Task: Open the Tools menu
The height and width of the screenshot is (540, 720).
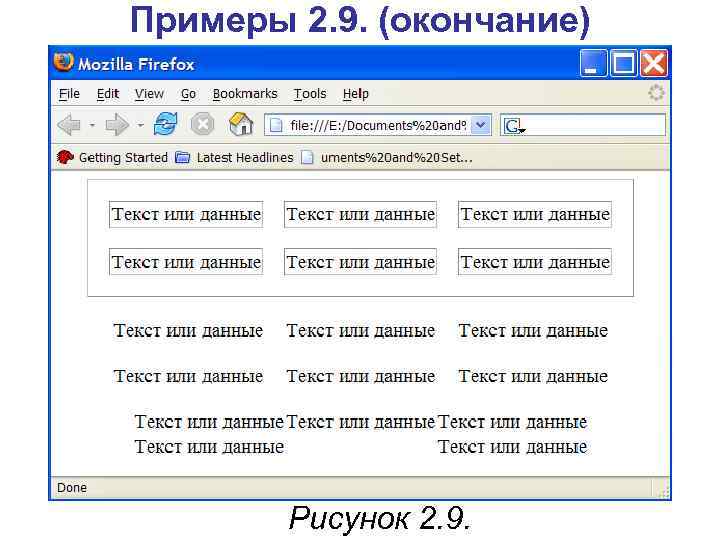Action: click(310, 94)
